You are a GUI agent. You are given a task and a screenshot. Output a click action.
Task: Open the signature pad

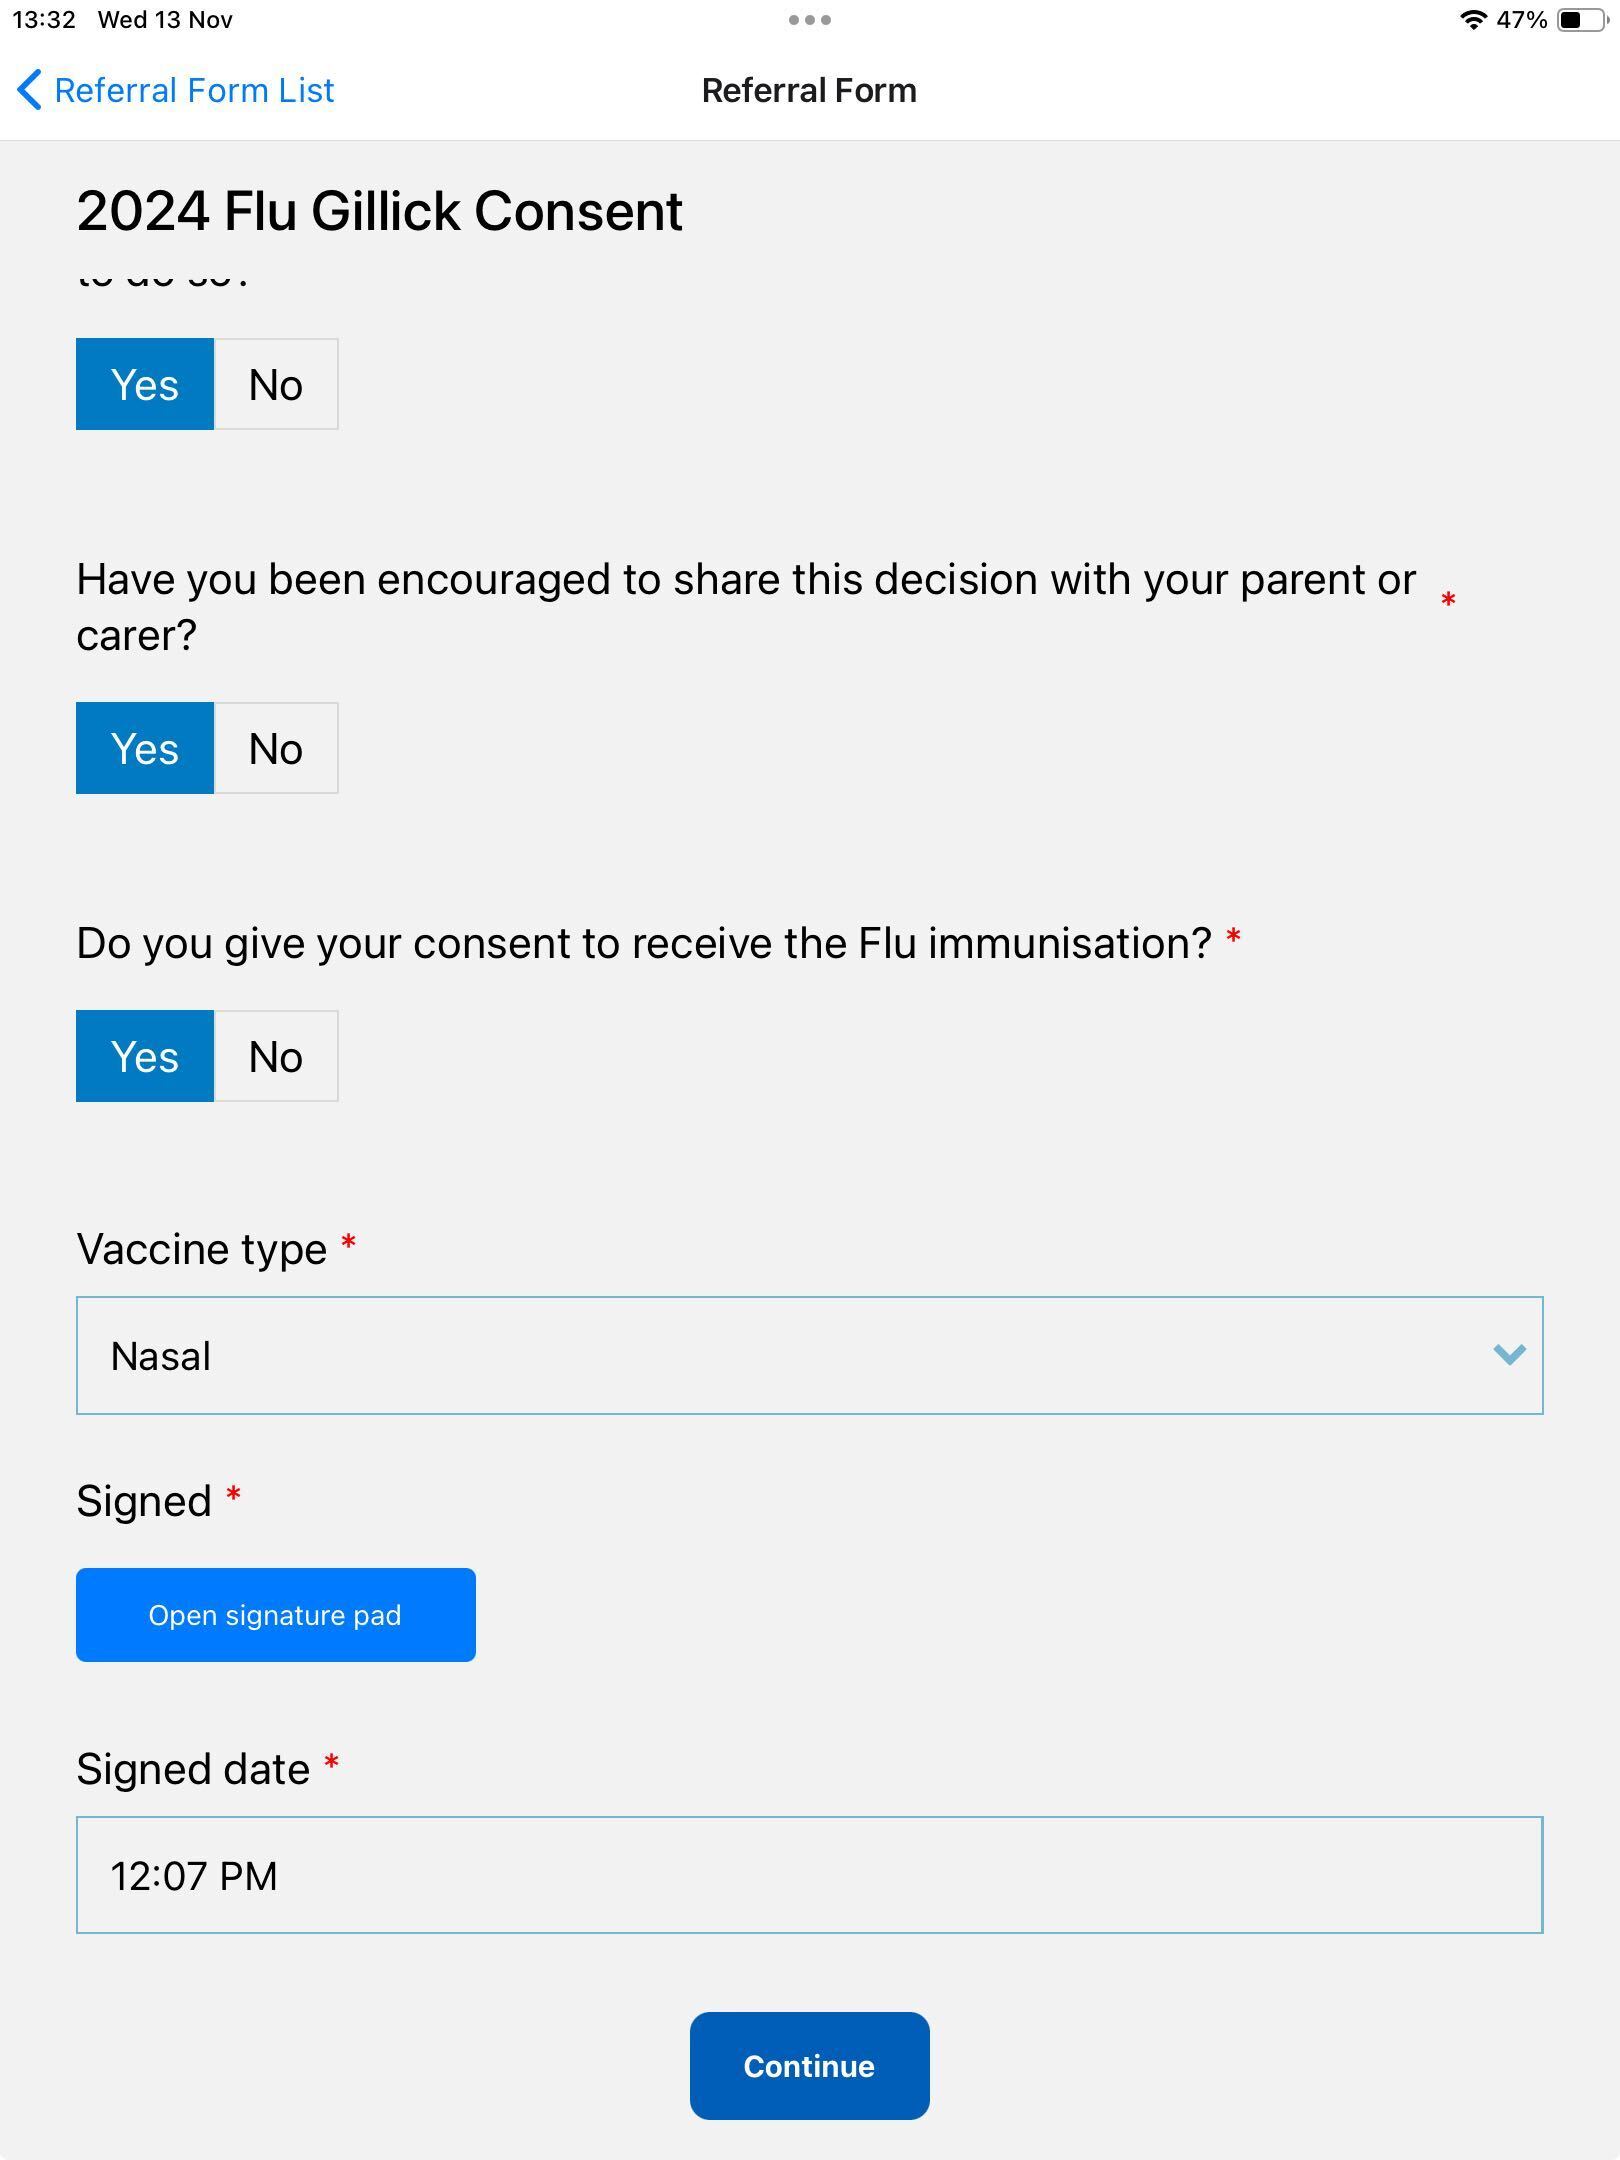pos(275,1615)
